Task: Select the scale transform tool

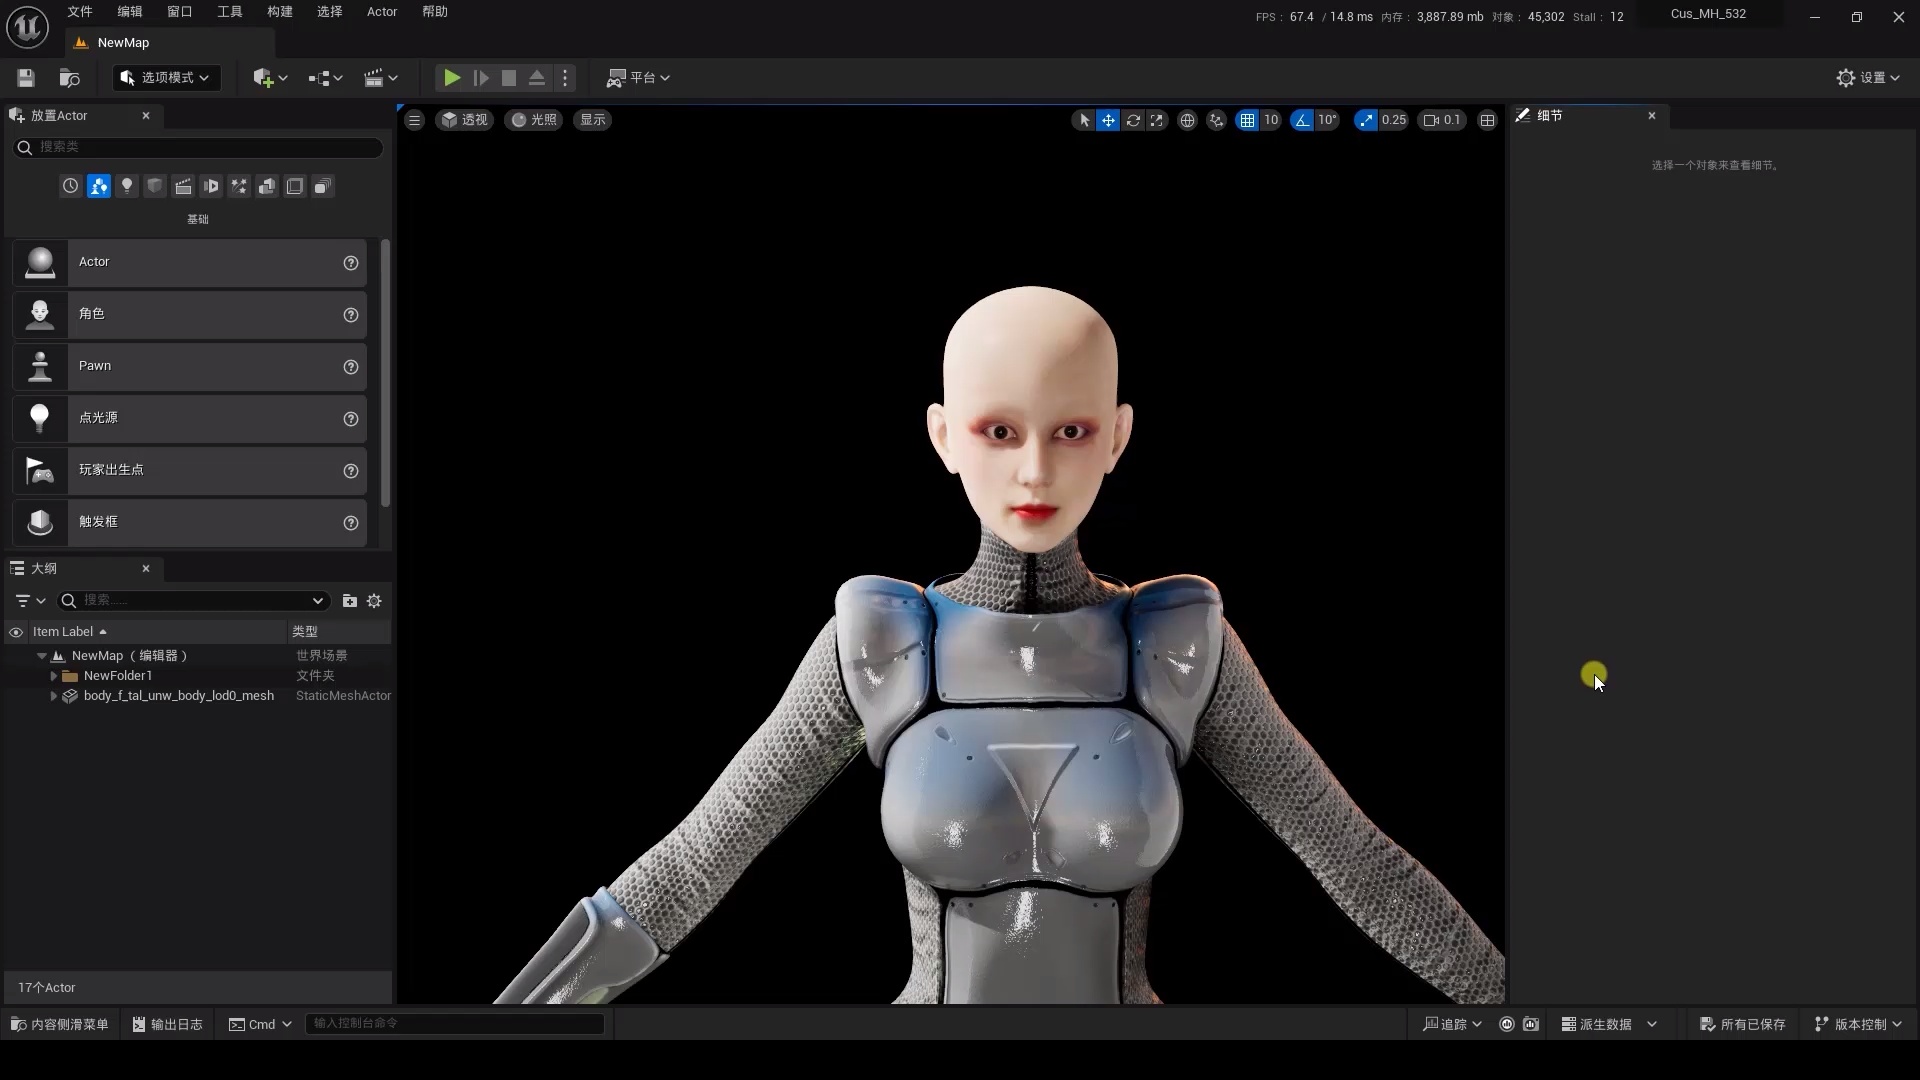Action: (x=1156, y=120)
